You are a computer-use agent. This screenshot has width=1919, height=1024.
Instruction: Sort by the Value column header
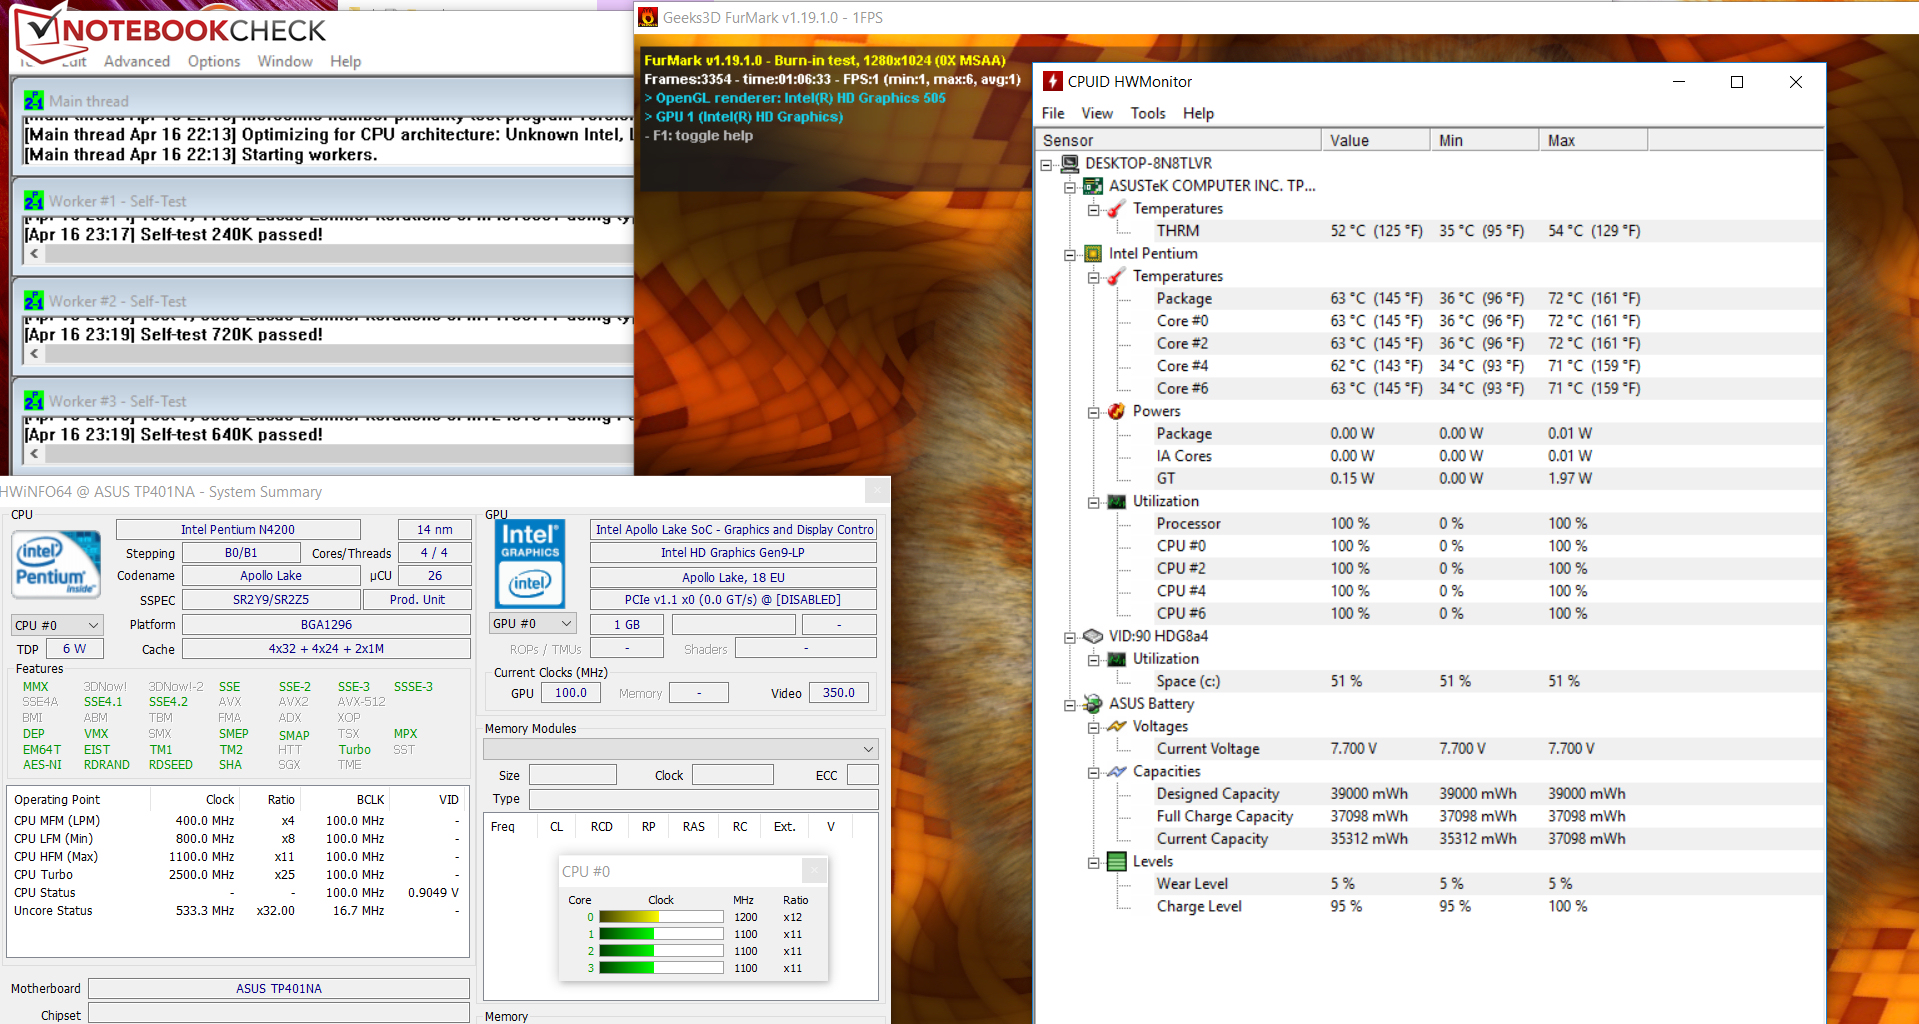tap(1375, 140)
